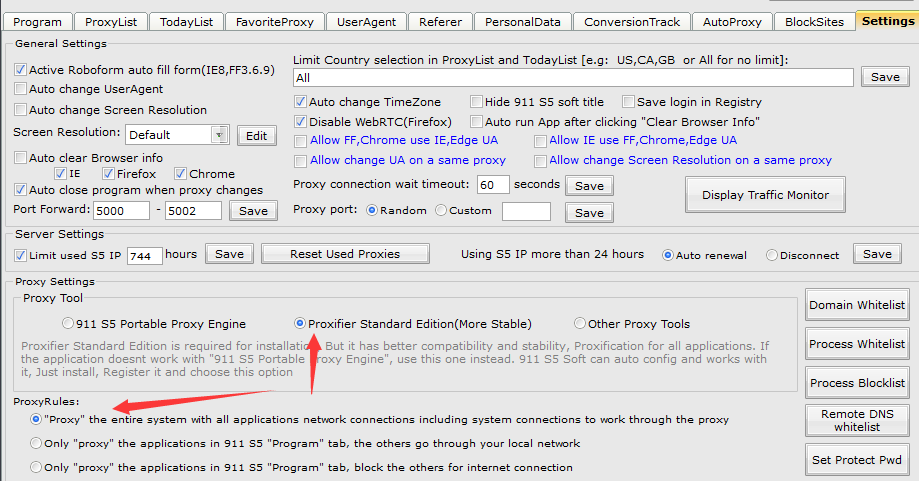This screenshot has width=919, height=481.
Task: Check Allow IE use FF,Chrome,Edge UA
Action: (540, 141)
